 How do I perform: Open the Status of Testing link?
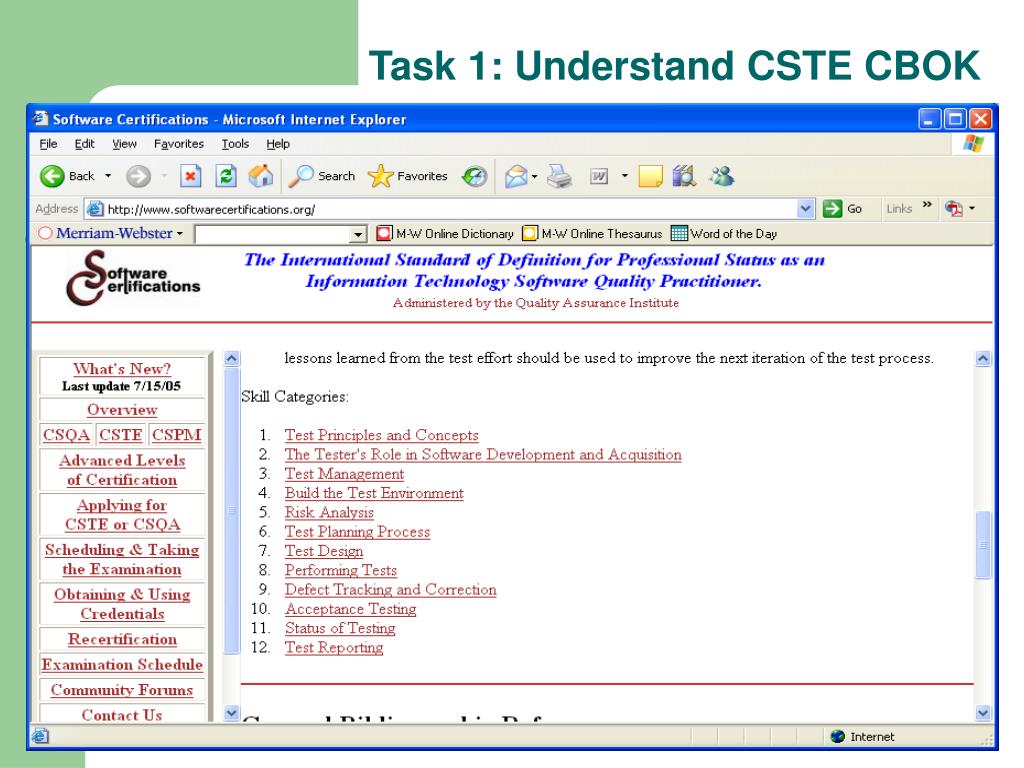click(x=340, y=628)
